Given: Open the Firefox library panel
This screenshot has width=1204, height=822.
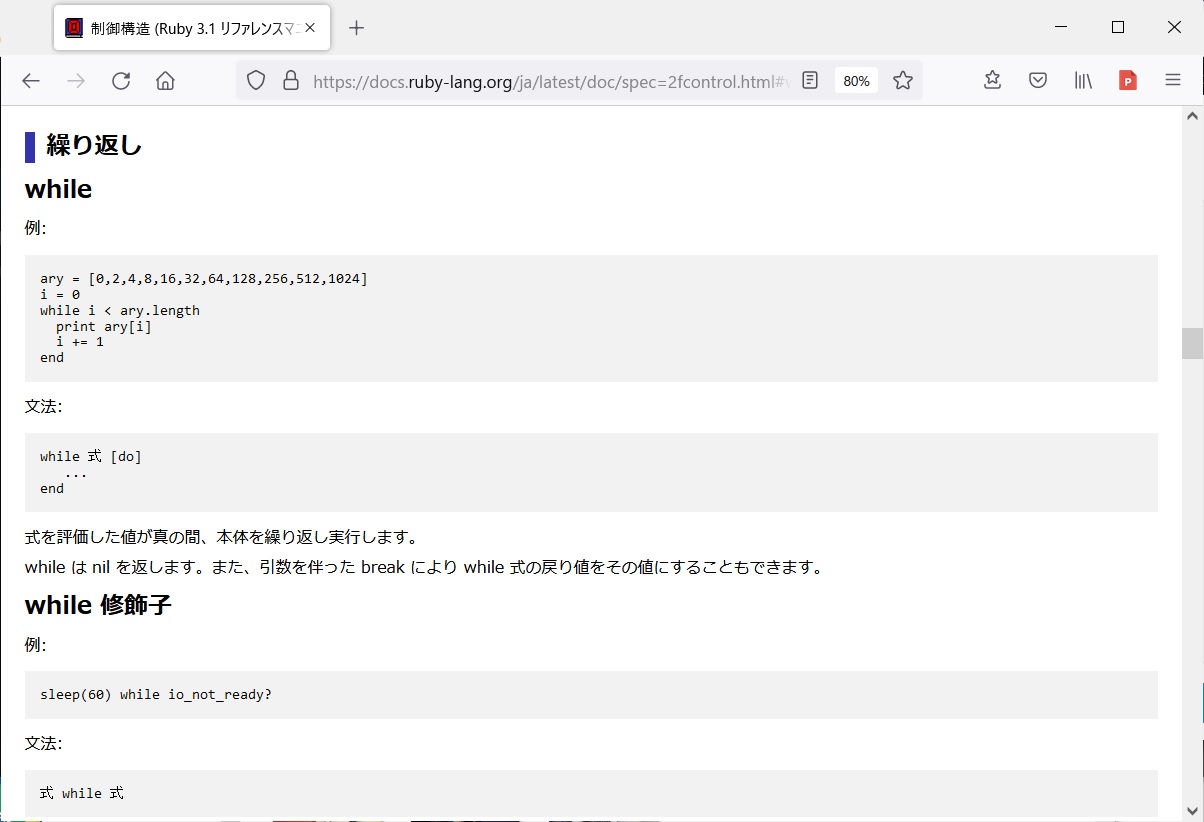Looking at the screenshot, I should coord(1083,80).
